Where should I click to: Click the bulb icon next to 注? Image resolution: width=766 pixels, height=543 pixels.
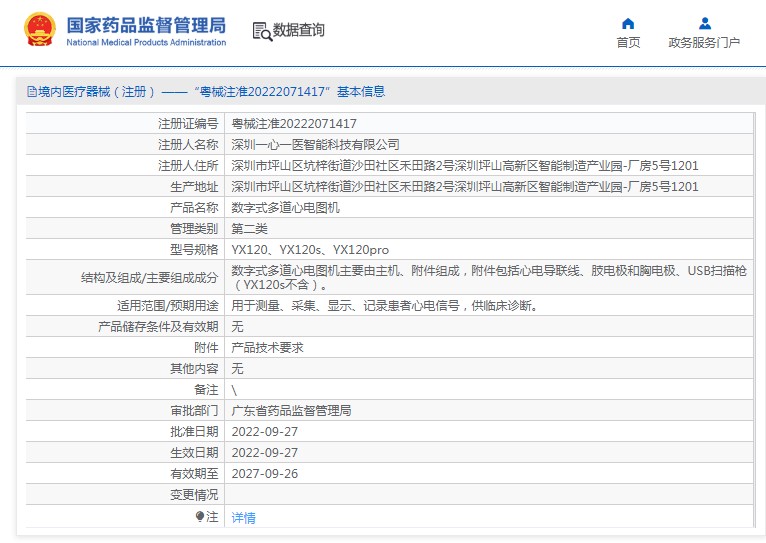[x=200, y=516]
